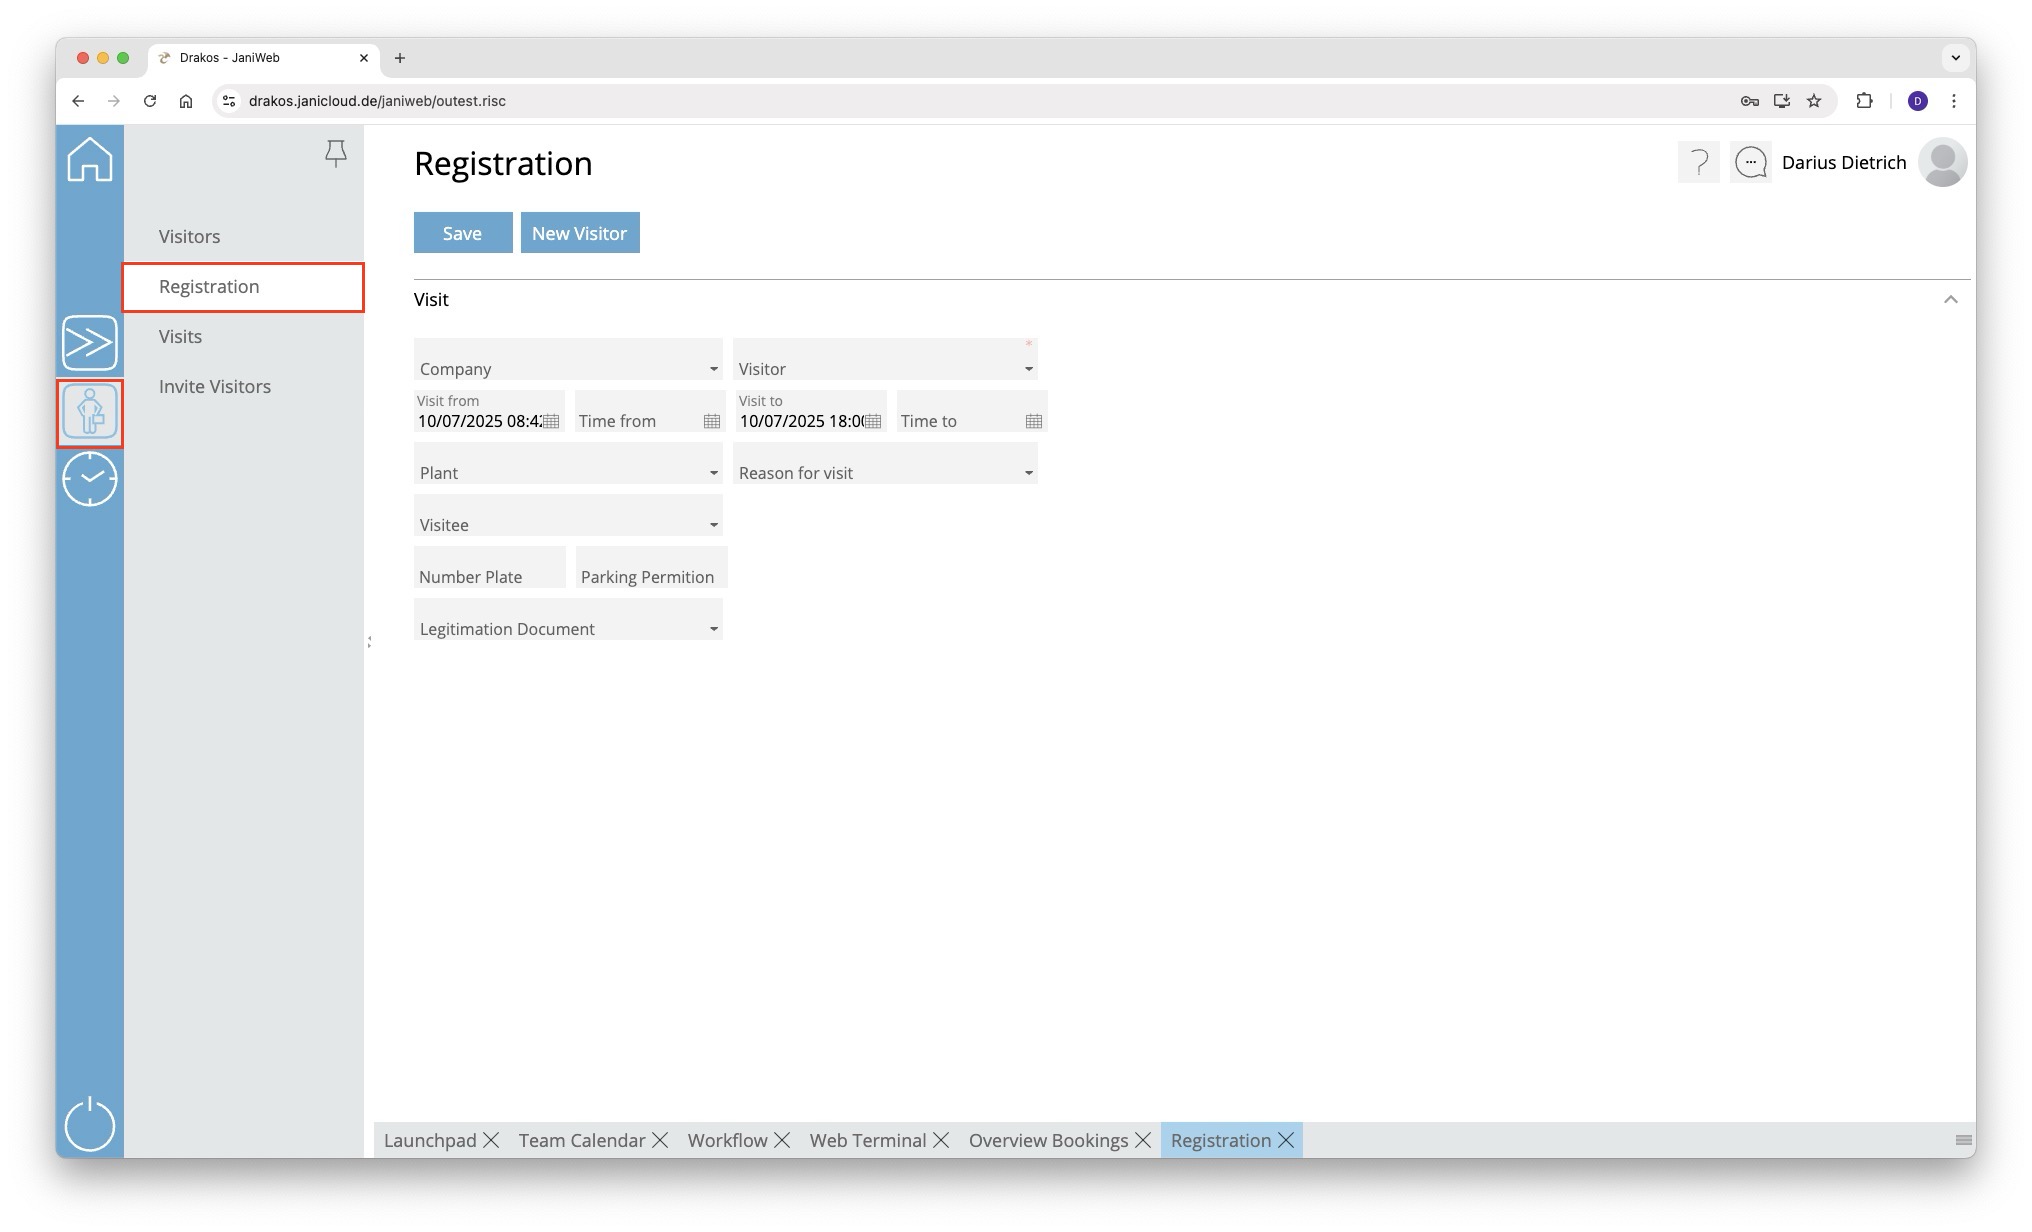
Task: Click the power logout icon
Action: point(89,1124)
